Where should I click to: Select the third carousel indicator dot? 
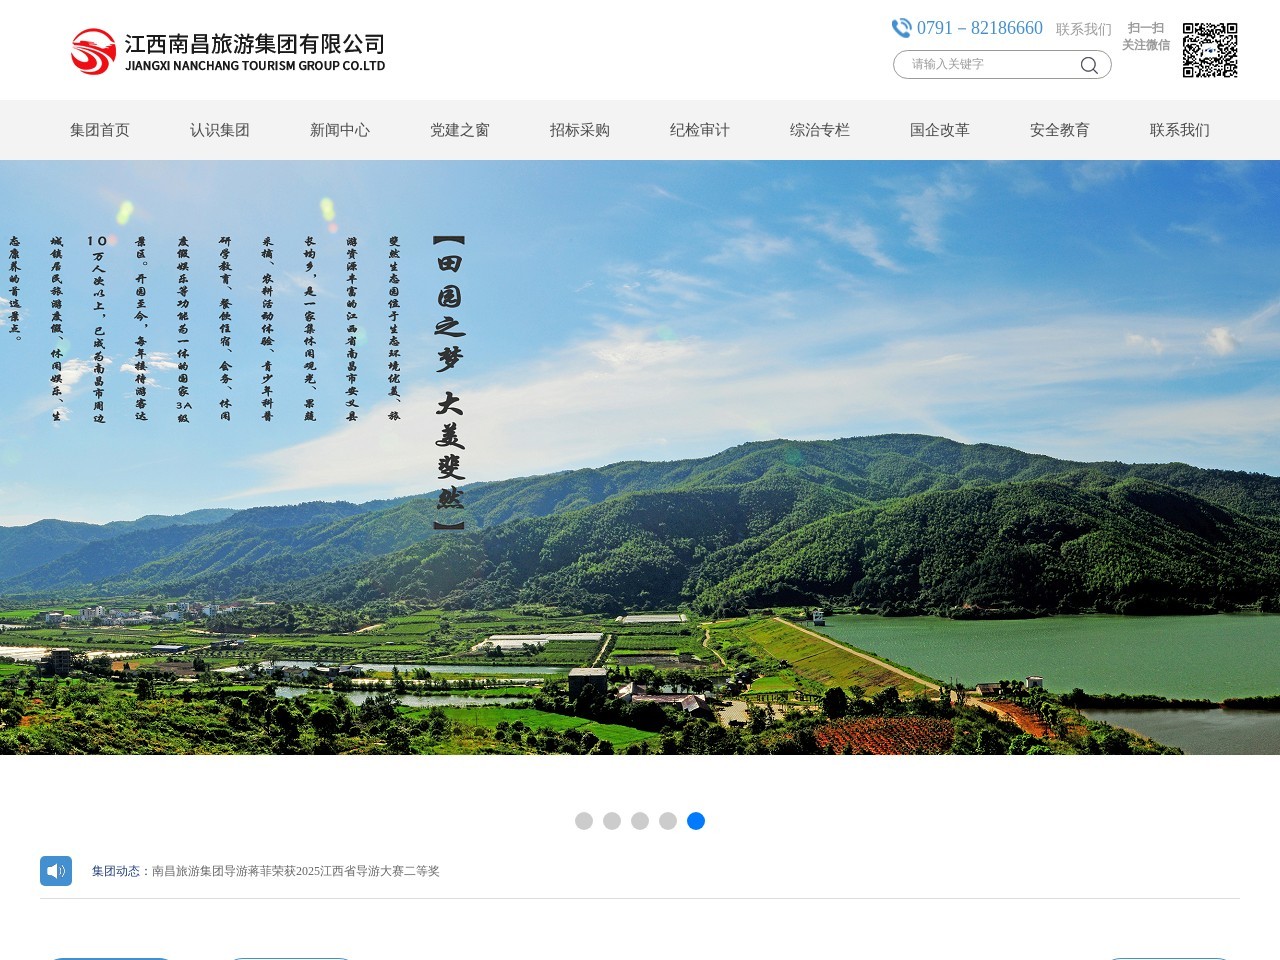640,820
